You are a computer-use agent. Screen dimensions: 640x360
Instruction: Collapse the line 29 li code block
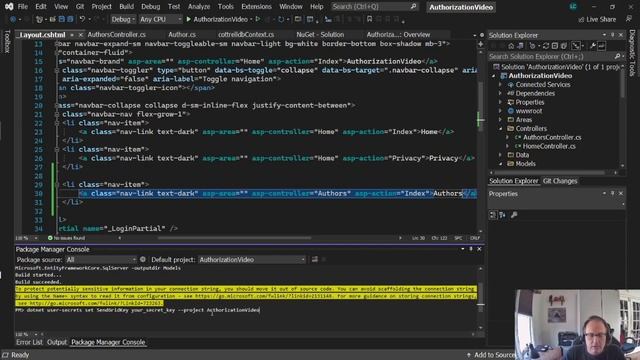coord(57,184)
